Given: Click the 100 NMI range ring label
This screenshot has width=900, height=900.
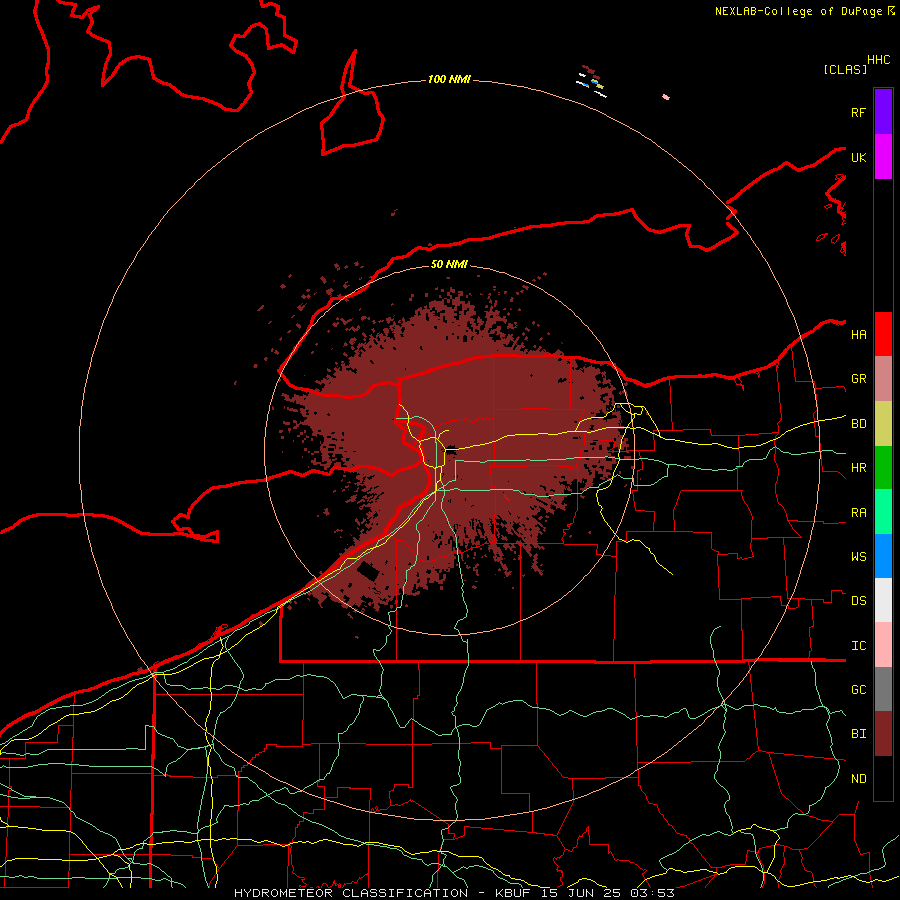Looking at the screenshot, I should pos(449,79).
